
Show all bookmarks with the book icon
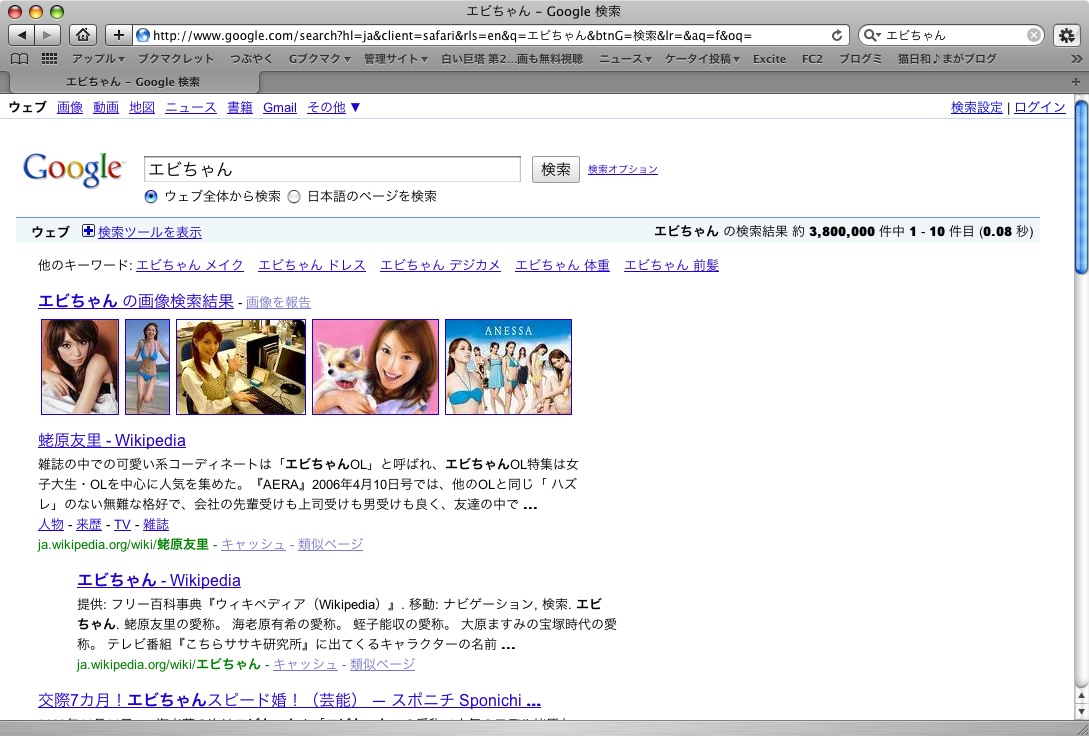click(19, 59)
